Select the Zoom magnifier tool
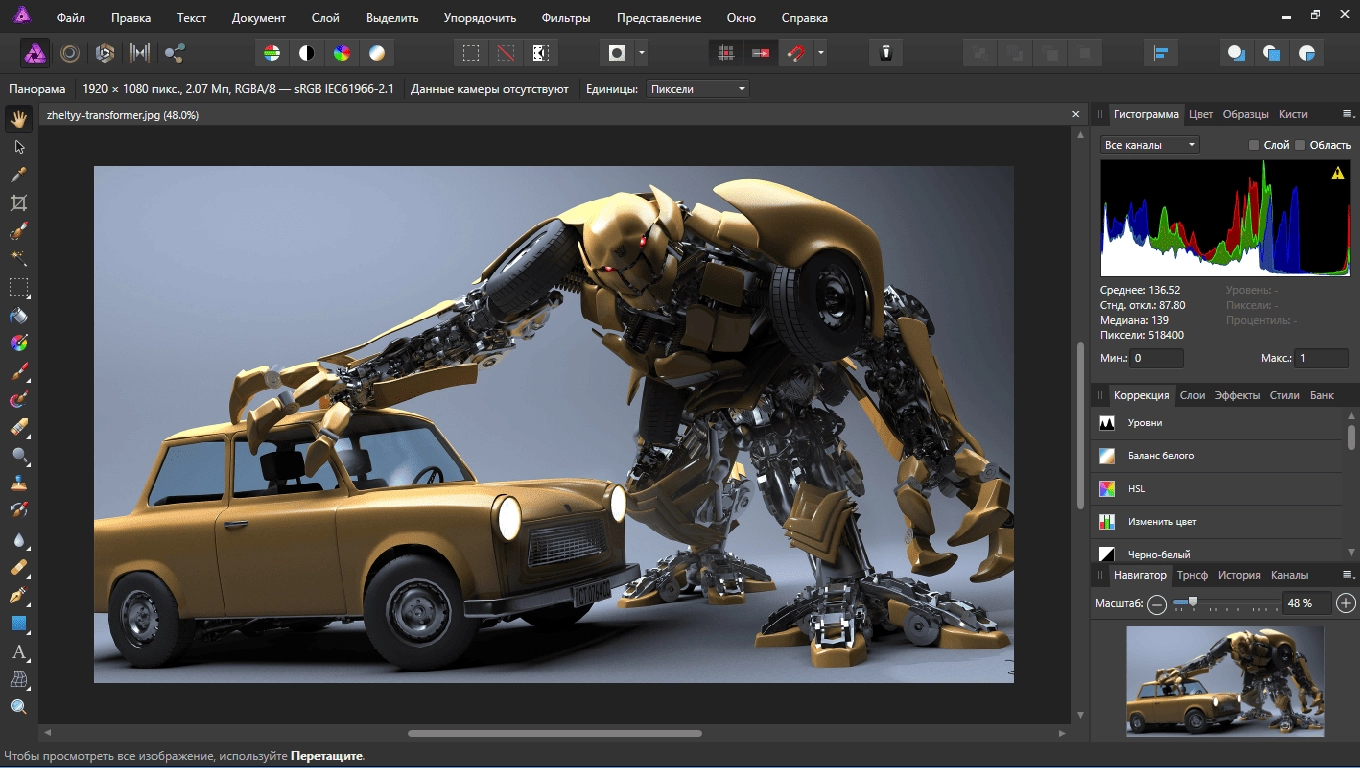The image size is (1360, 768). [18, 707]
